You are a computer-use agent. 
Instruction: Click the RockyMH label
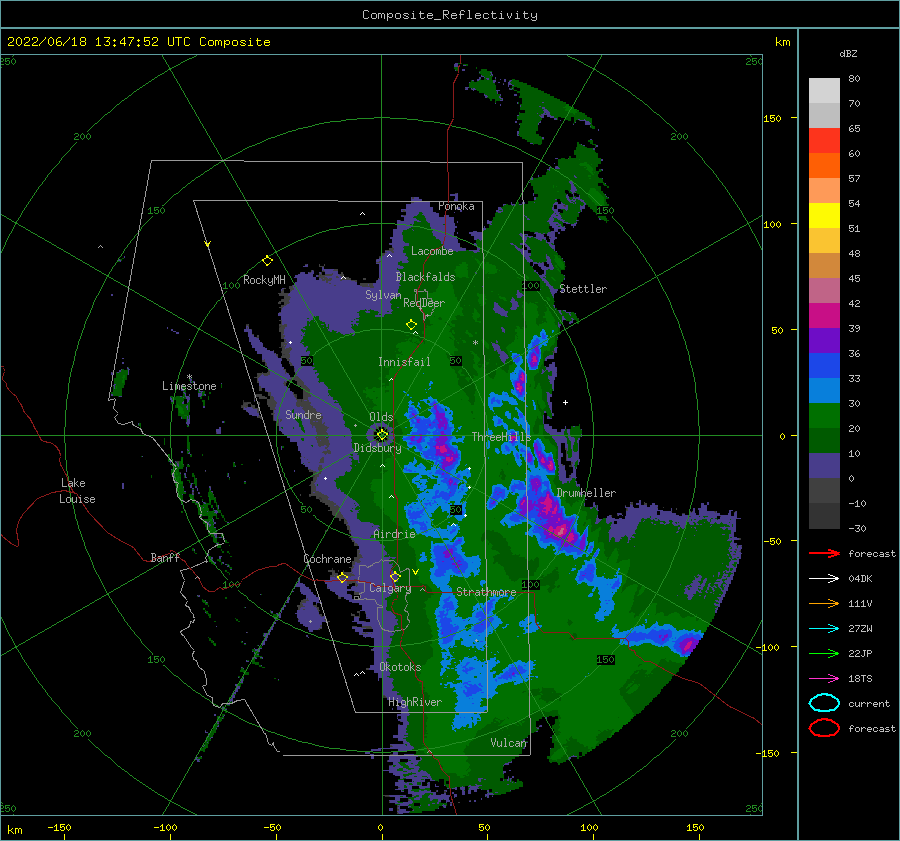coord(264,280)
